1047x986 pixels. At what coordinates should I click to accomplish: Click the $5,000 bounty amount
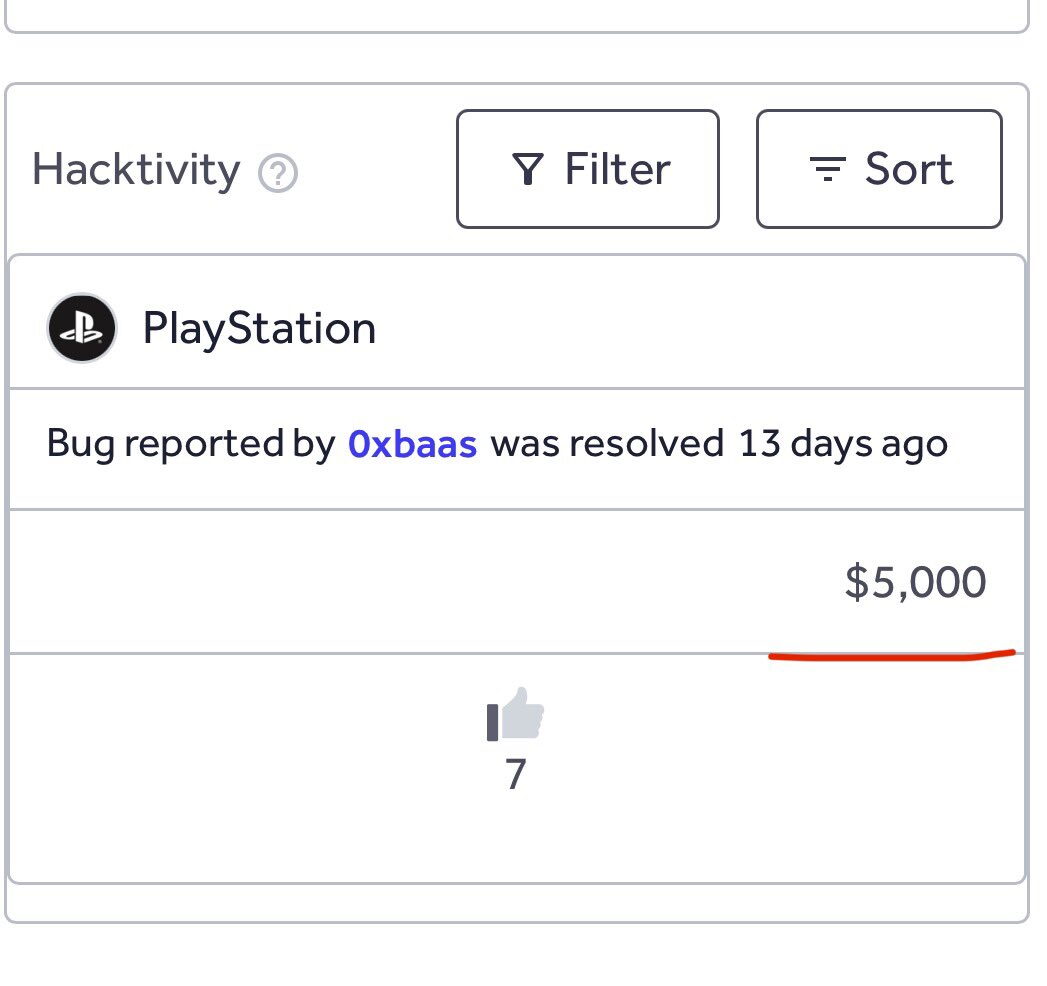(915, 581)
